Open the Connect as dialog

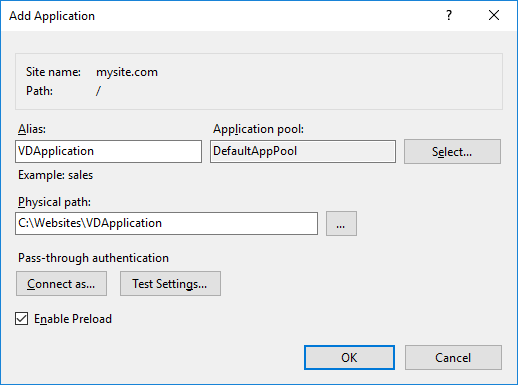click(61, 284)
